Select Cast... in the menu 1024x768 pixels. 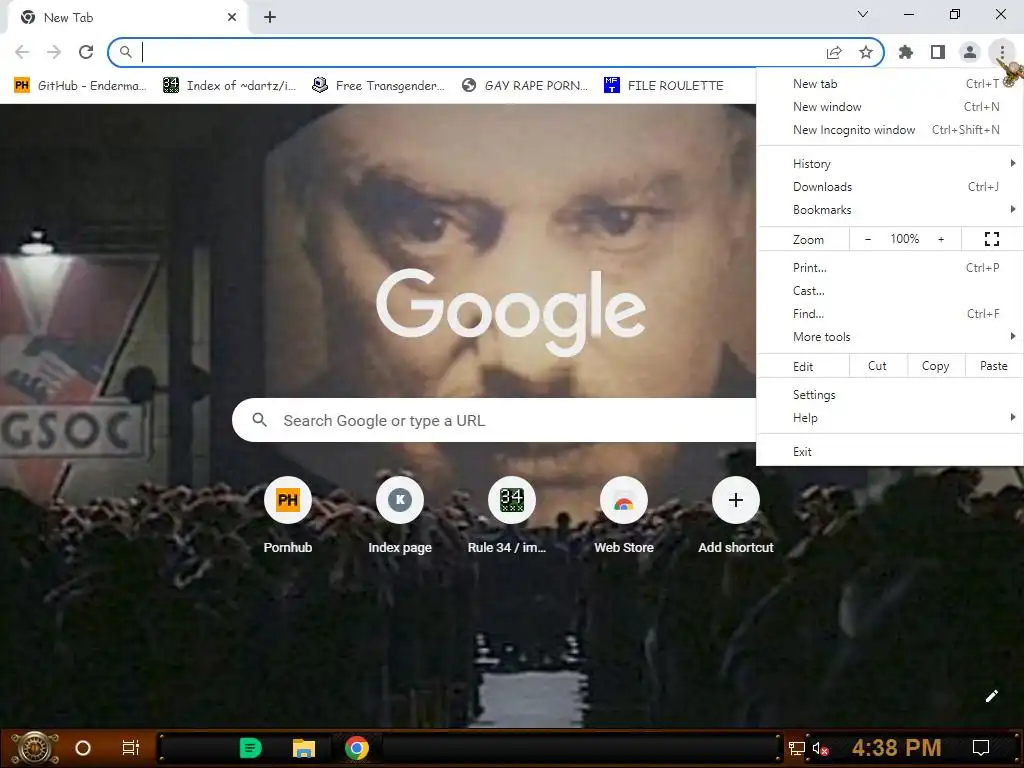pos(890,291)
